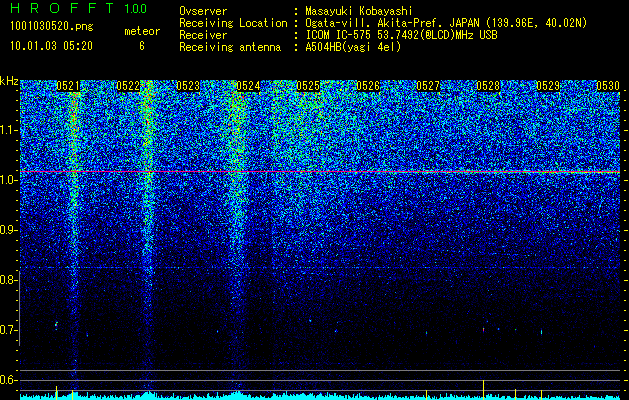629x400 pixels.
Task: Click the 0.7 kHz axis label
Action: coord(8,330)
